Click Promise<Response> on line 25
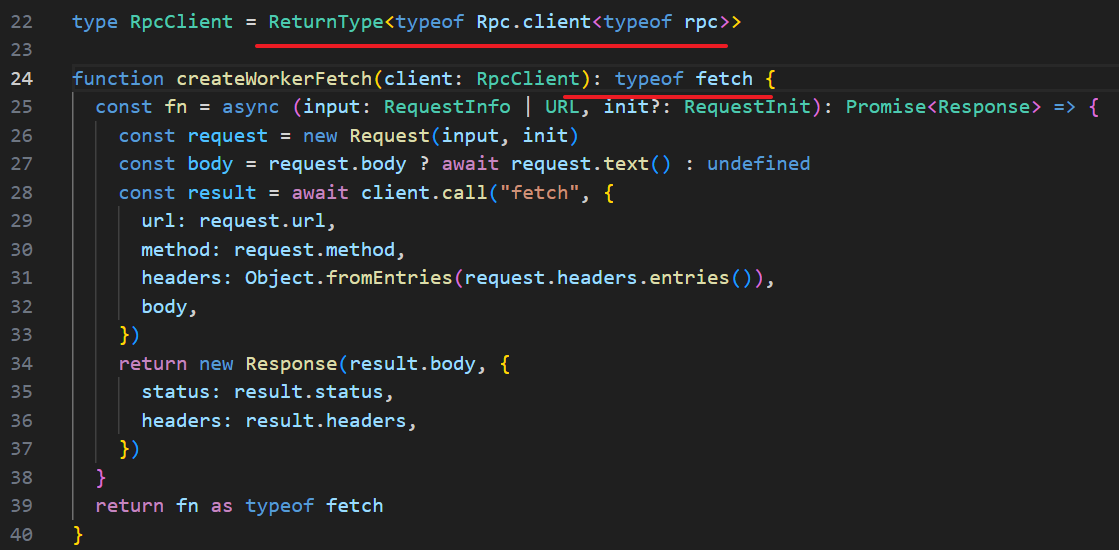This screenshot has width=1119, height=550. 944,108
